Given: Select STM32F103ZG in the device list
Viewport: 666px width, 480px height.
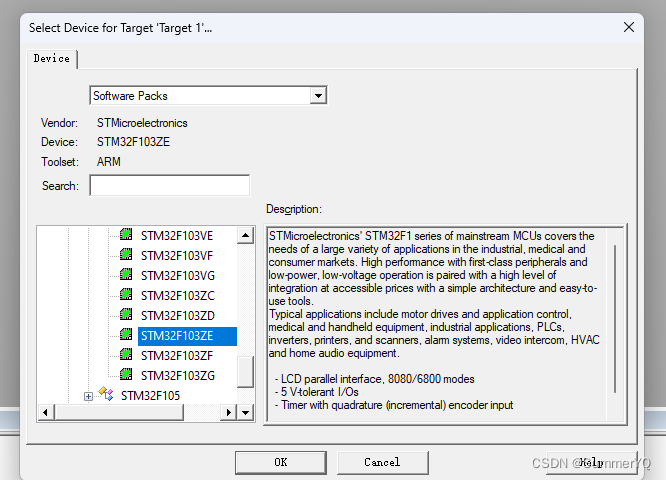Looking at the screenshot, I should [x=178, y=376].
